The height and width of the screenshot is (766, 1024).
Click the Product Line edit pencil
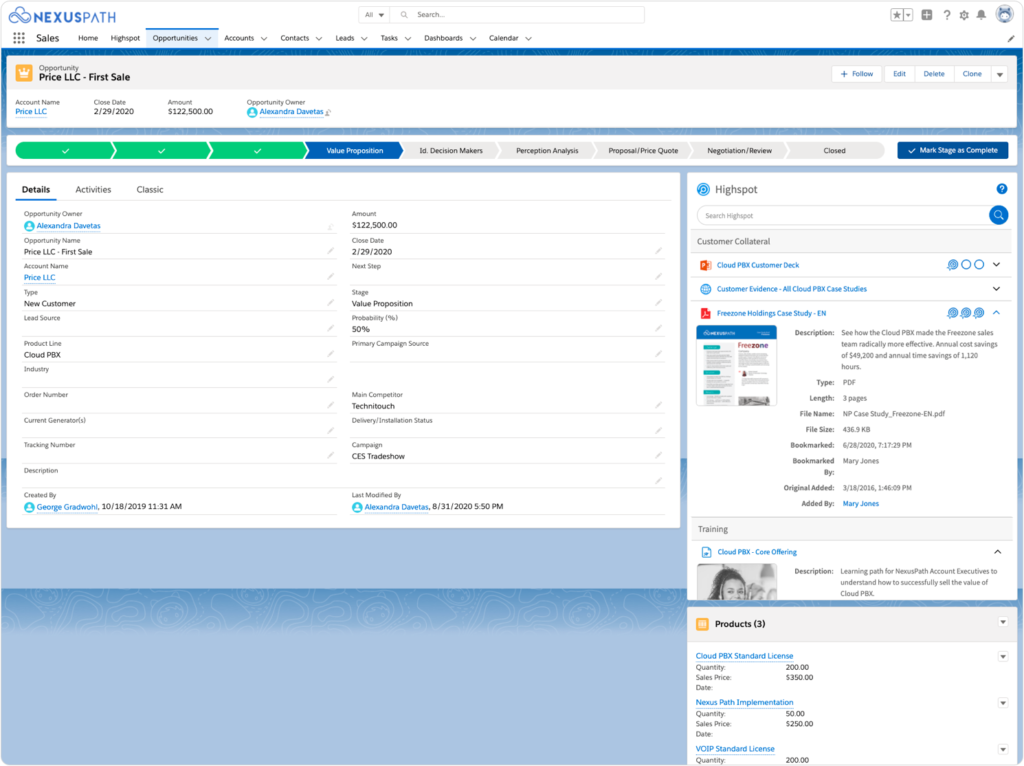pos(330,354)
